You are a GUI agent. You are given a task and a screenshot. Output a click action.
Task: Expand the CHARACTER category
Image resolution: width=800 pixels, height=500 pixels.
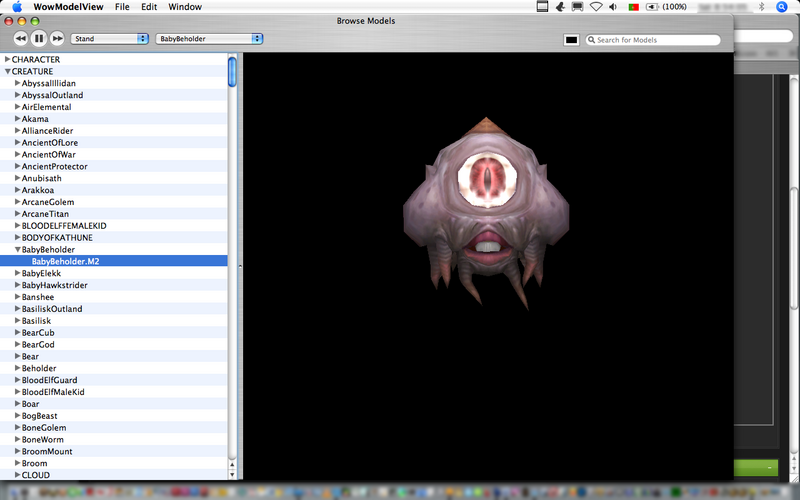coord(7,59)
